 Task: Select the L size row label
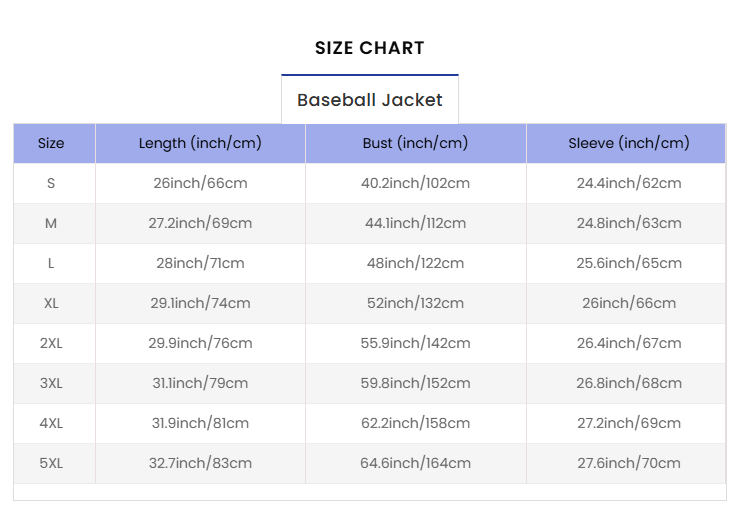[51, 263]
